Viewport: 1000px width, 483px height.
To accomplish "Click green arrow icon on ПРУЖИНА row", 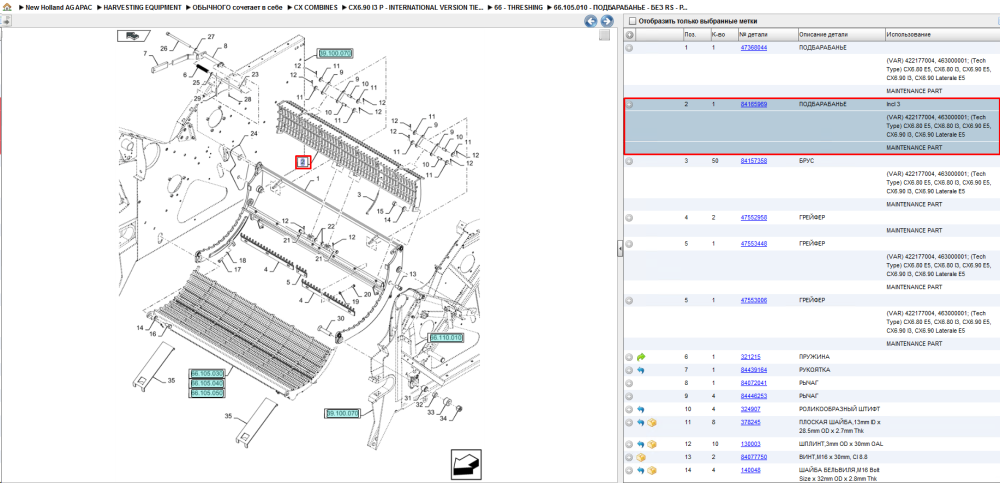I will click(641, 357).
